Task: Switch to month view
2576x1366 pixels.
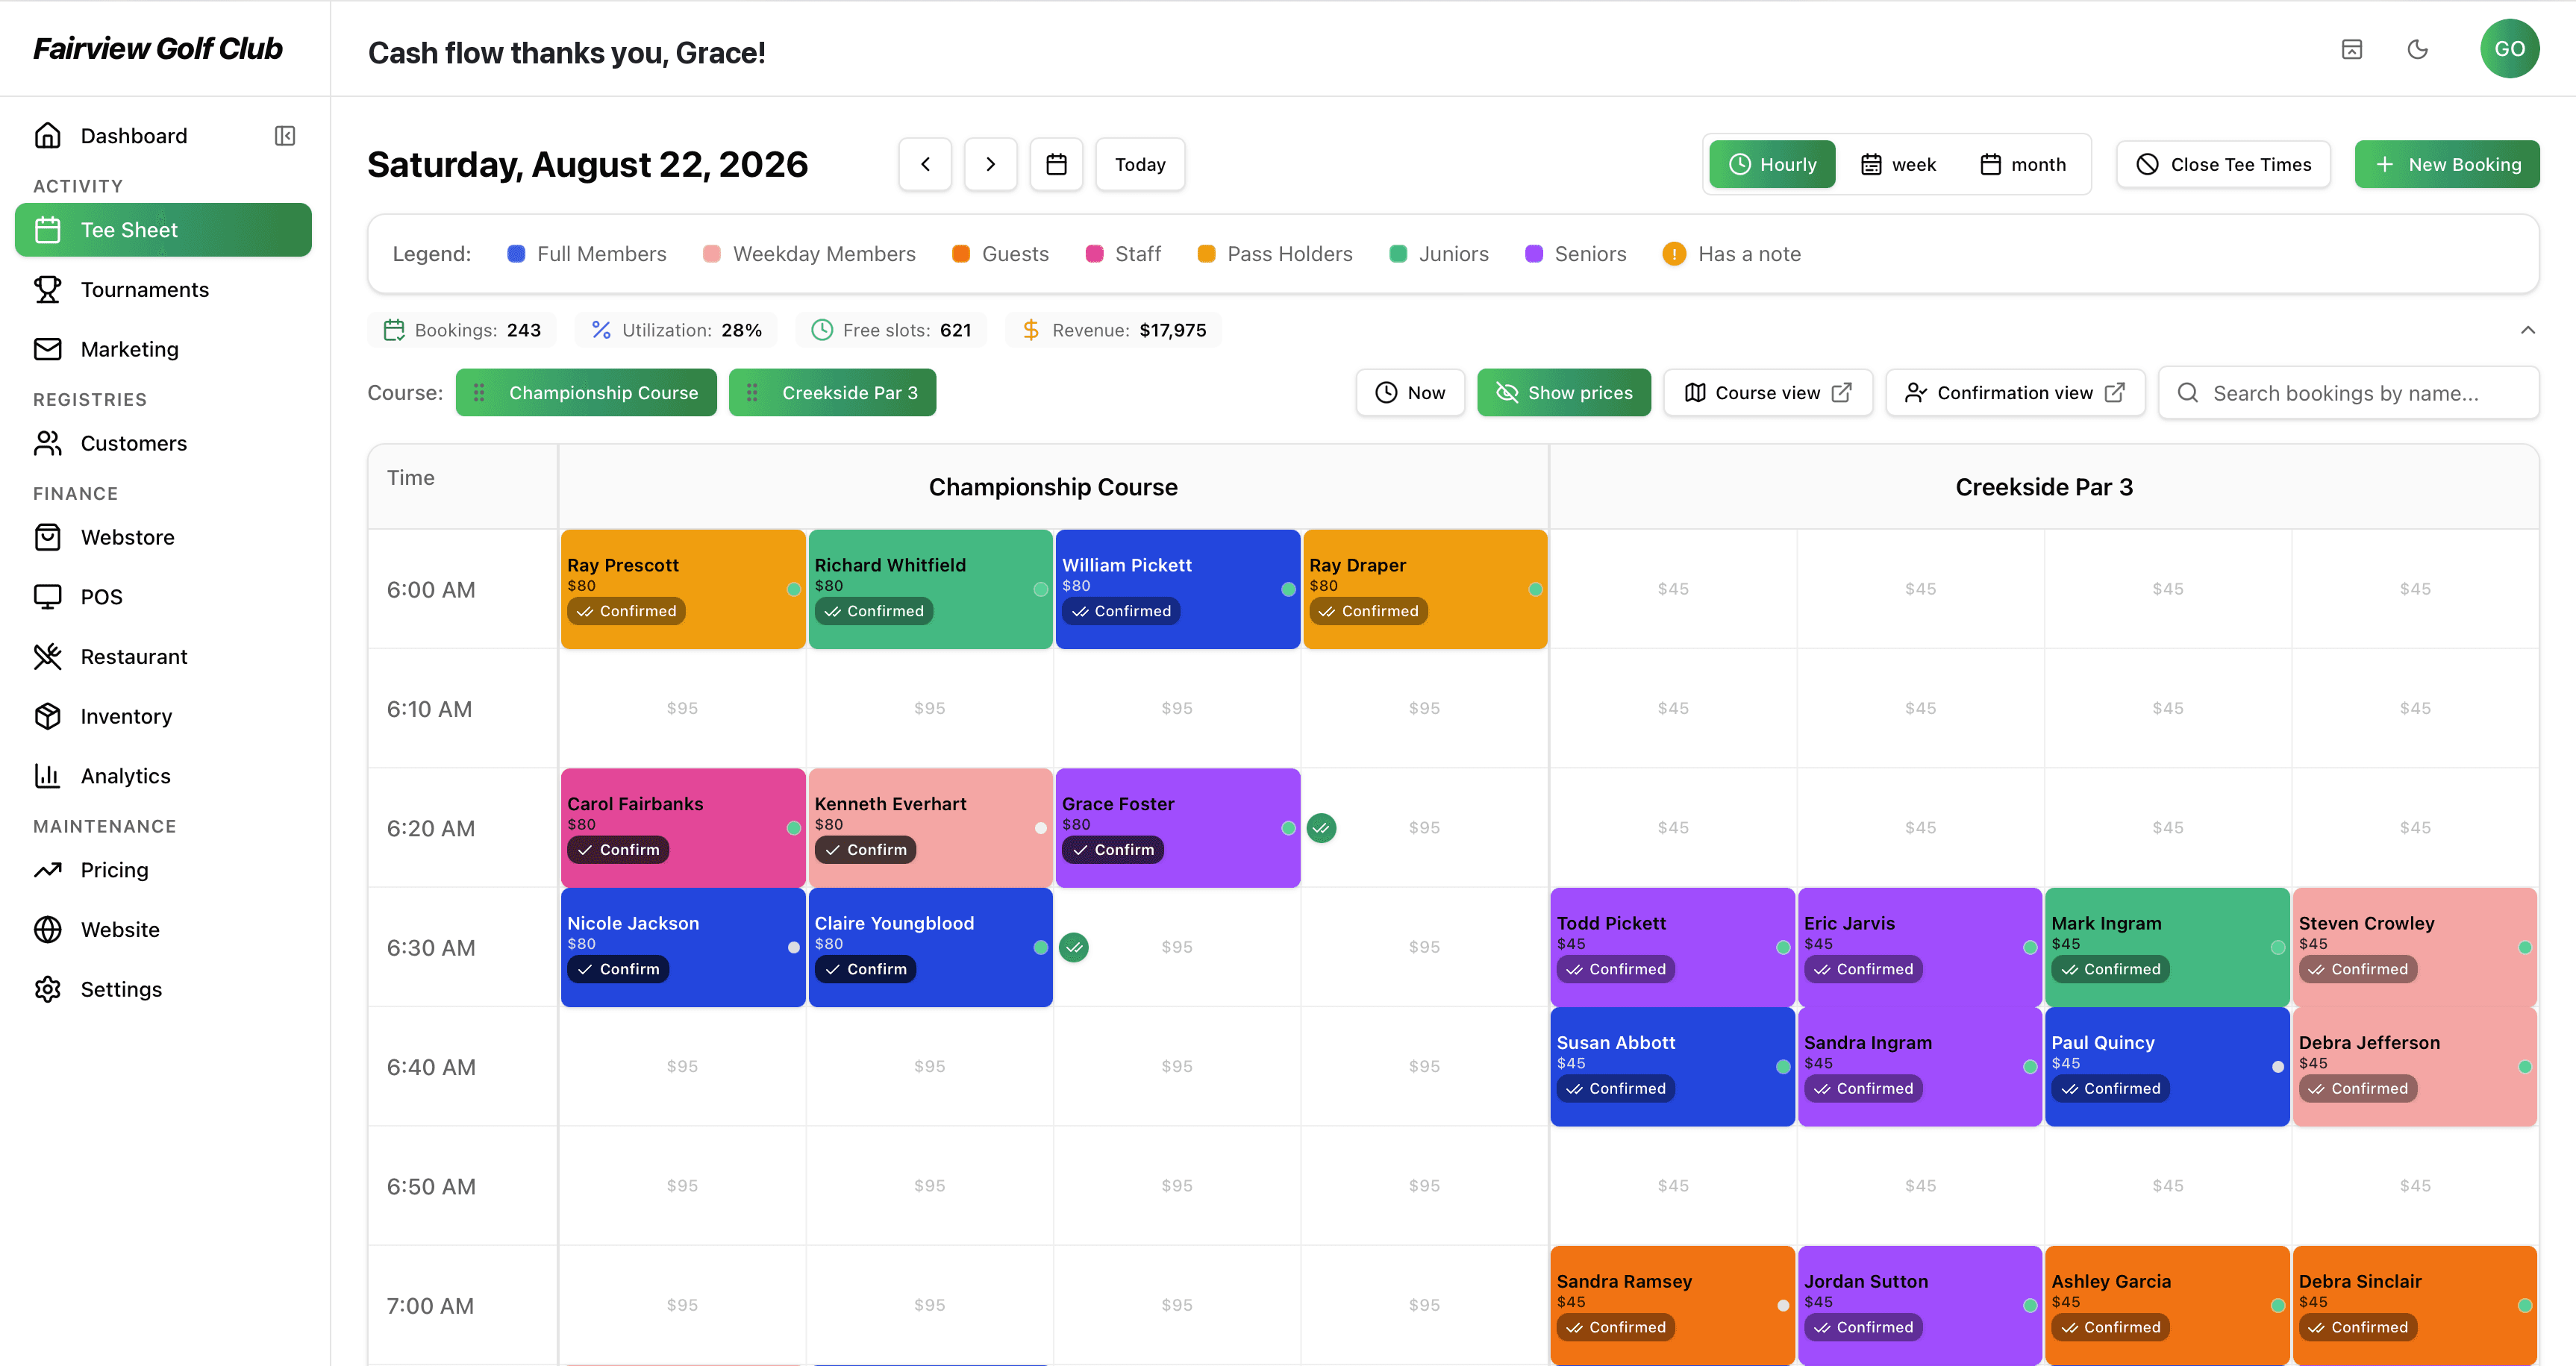Action: 2023,164
